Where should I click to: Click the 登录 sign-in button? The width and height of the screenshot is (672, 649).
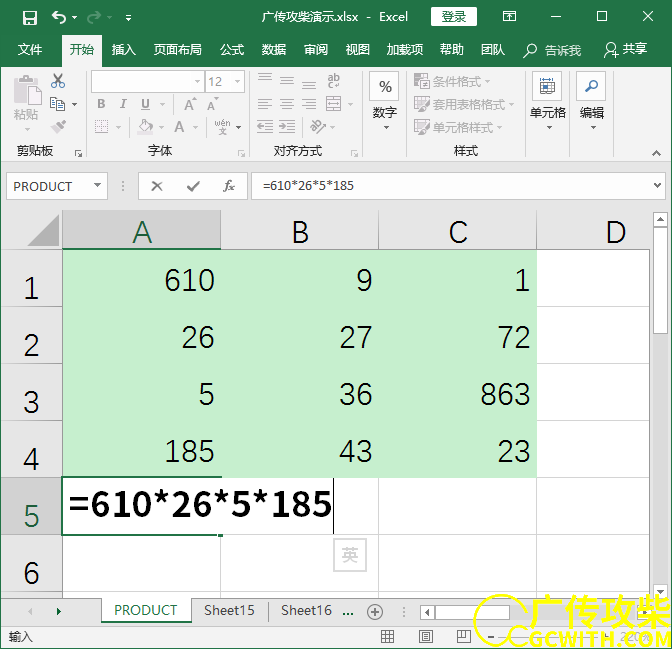[454, 17]
